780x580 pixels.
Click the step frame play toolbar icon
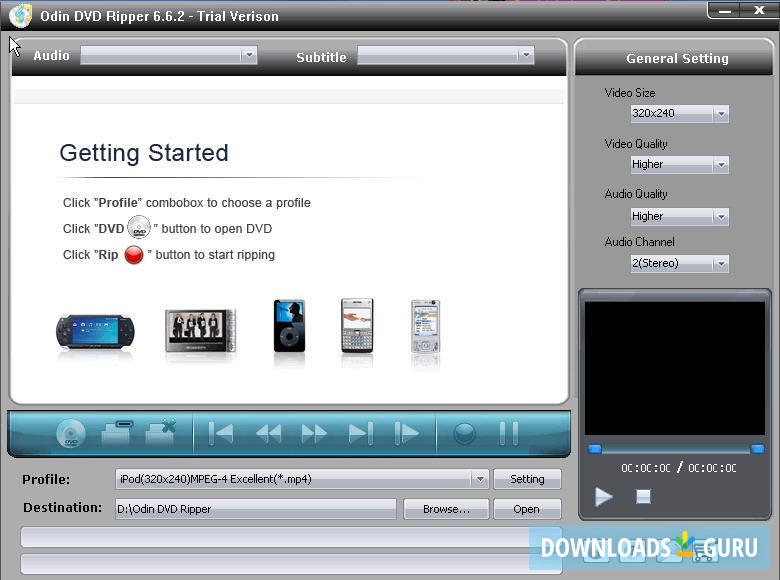coord(406,433)
